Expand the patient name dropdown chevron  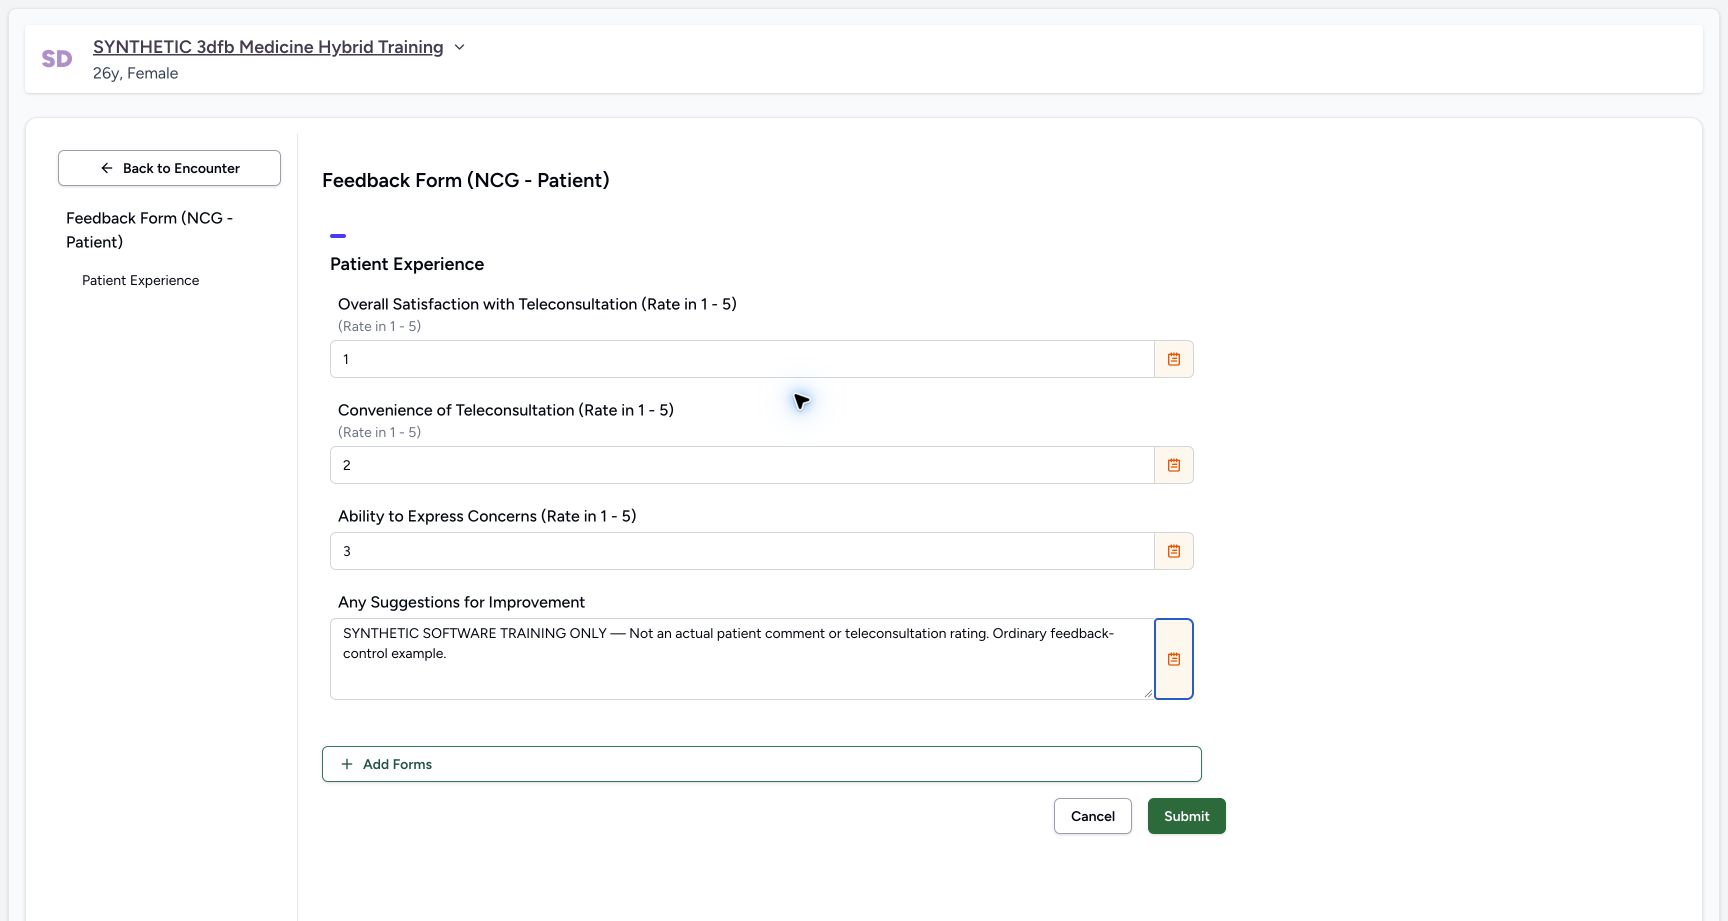(x=459, y=47)
